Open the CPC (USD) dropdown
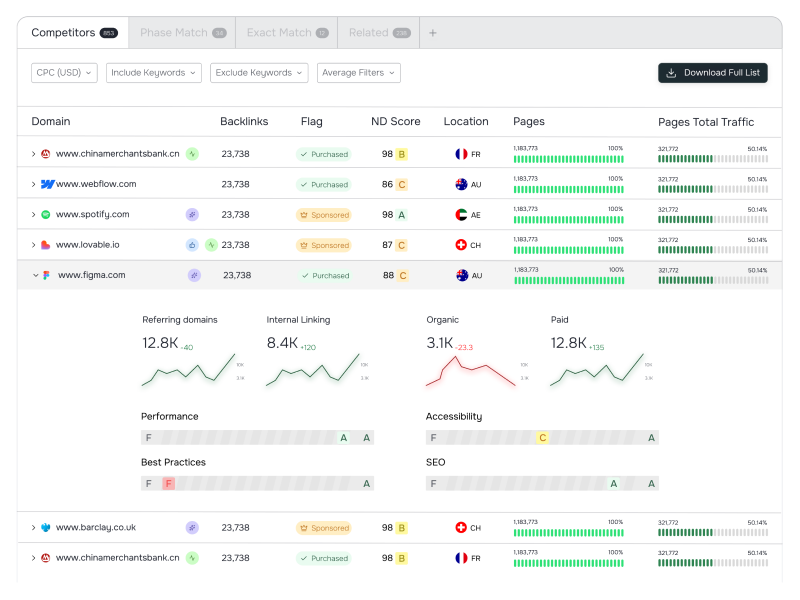 pyautogui.click(x=64, y=72)
